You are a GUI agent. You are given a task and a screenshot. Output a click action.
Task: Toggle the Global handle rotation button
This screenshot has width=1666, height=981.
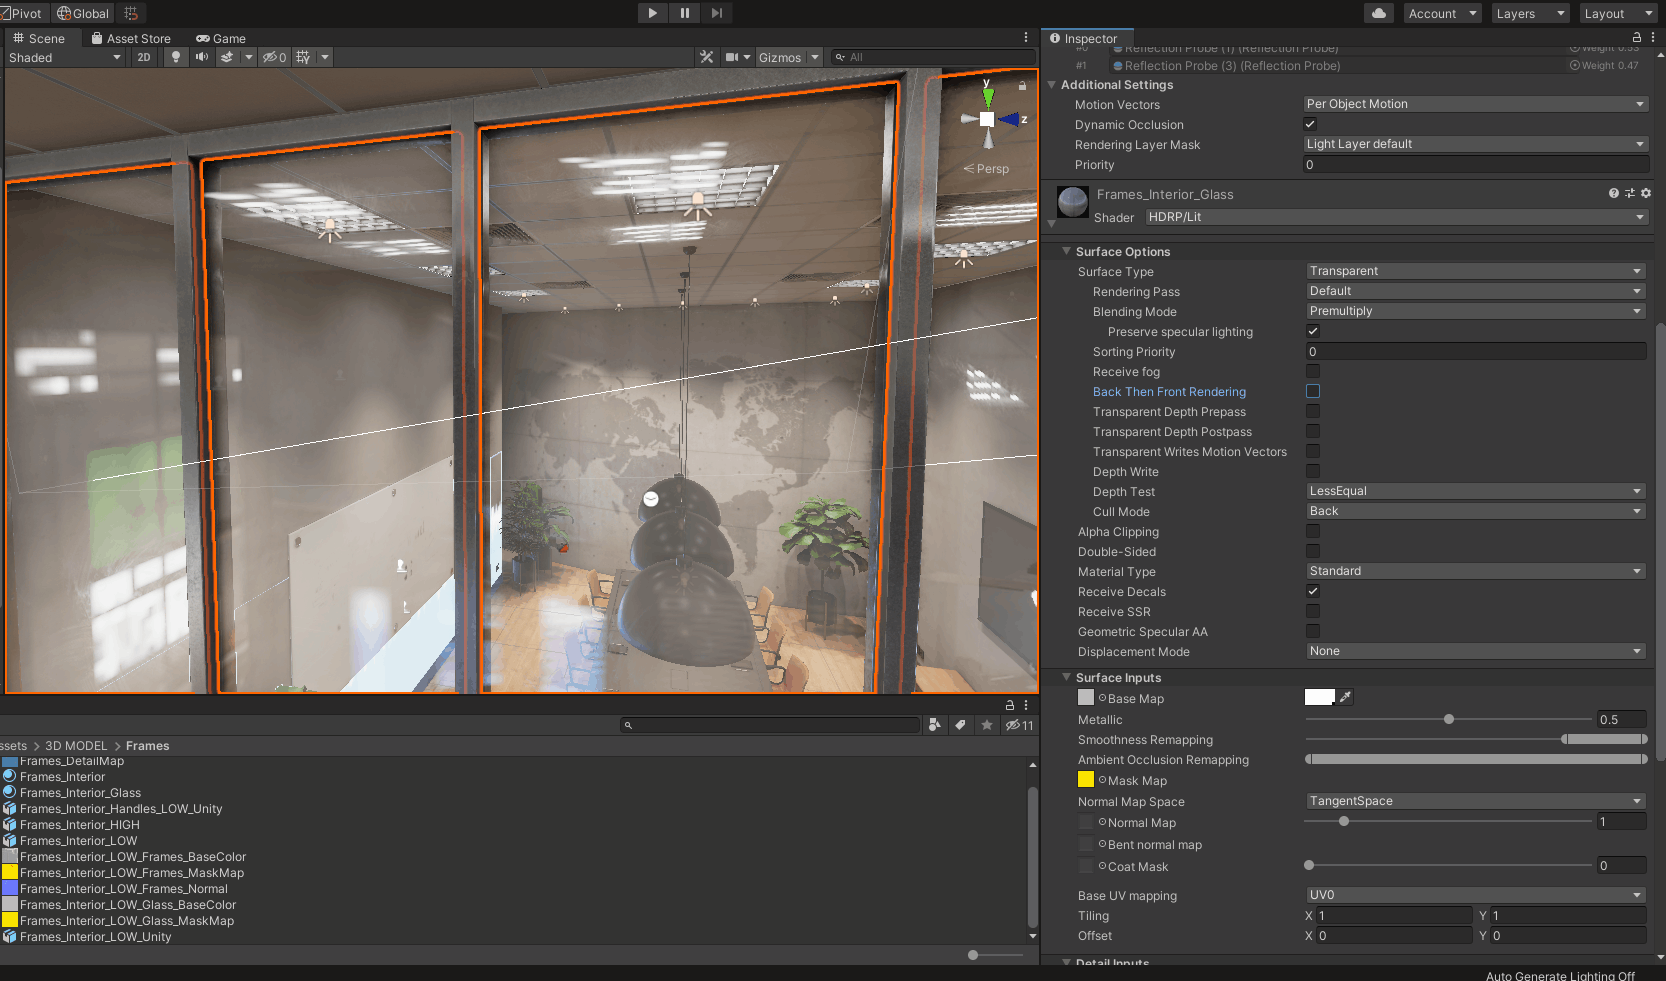point(84,13)
